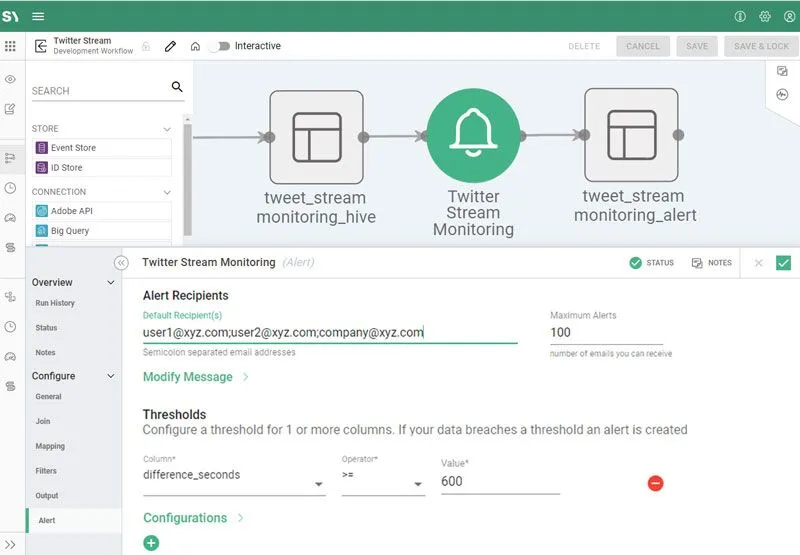Expand Modify Message section
800x555 pixels.
[x=196, y=377]
